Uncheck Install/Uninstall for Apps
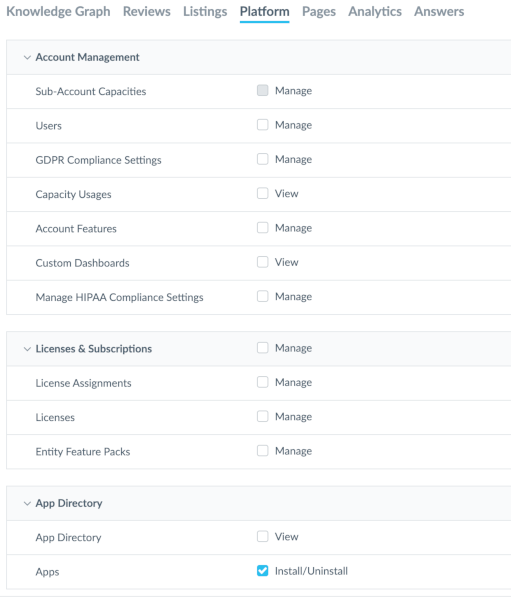The height and width of the screenshot is (598, 511). coord(262,571)
